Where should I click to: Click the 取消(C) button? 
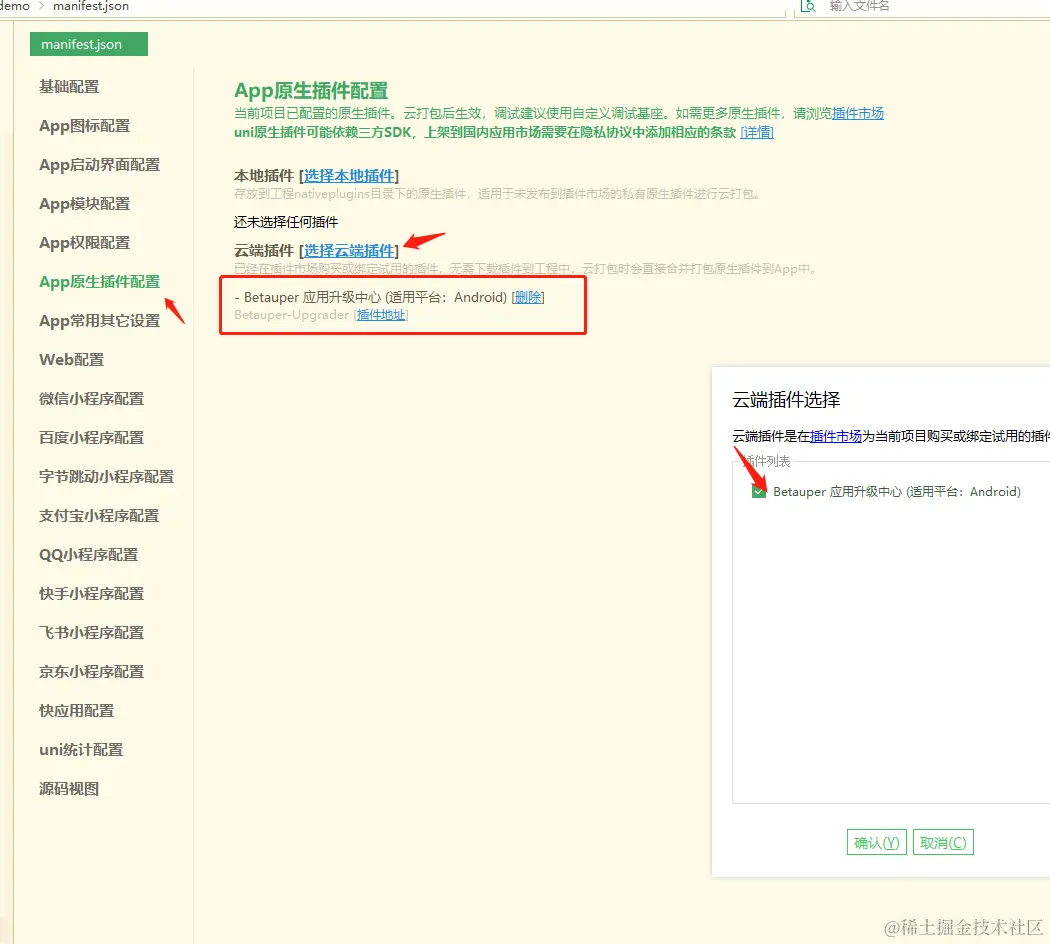coord(943,843)
